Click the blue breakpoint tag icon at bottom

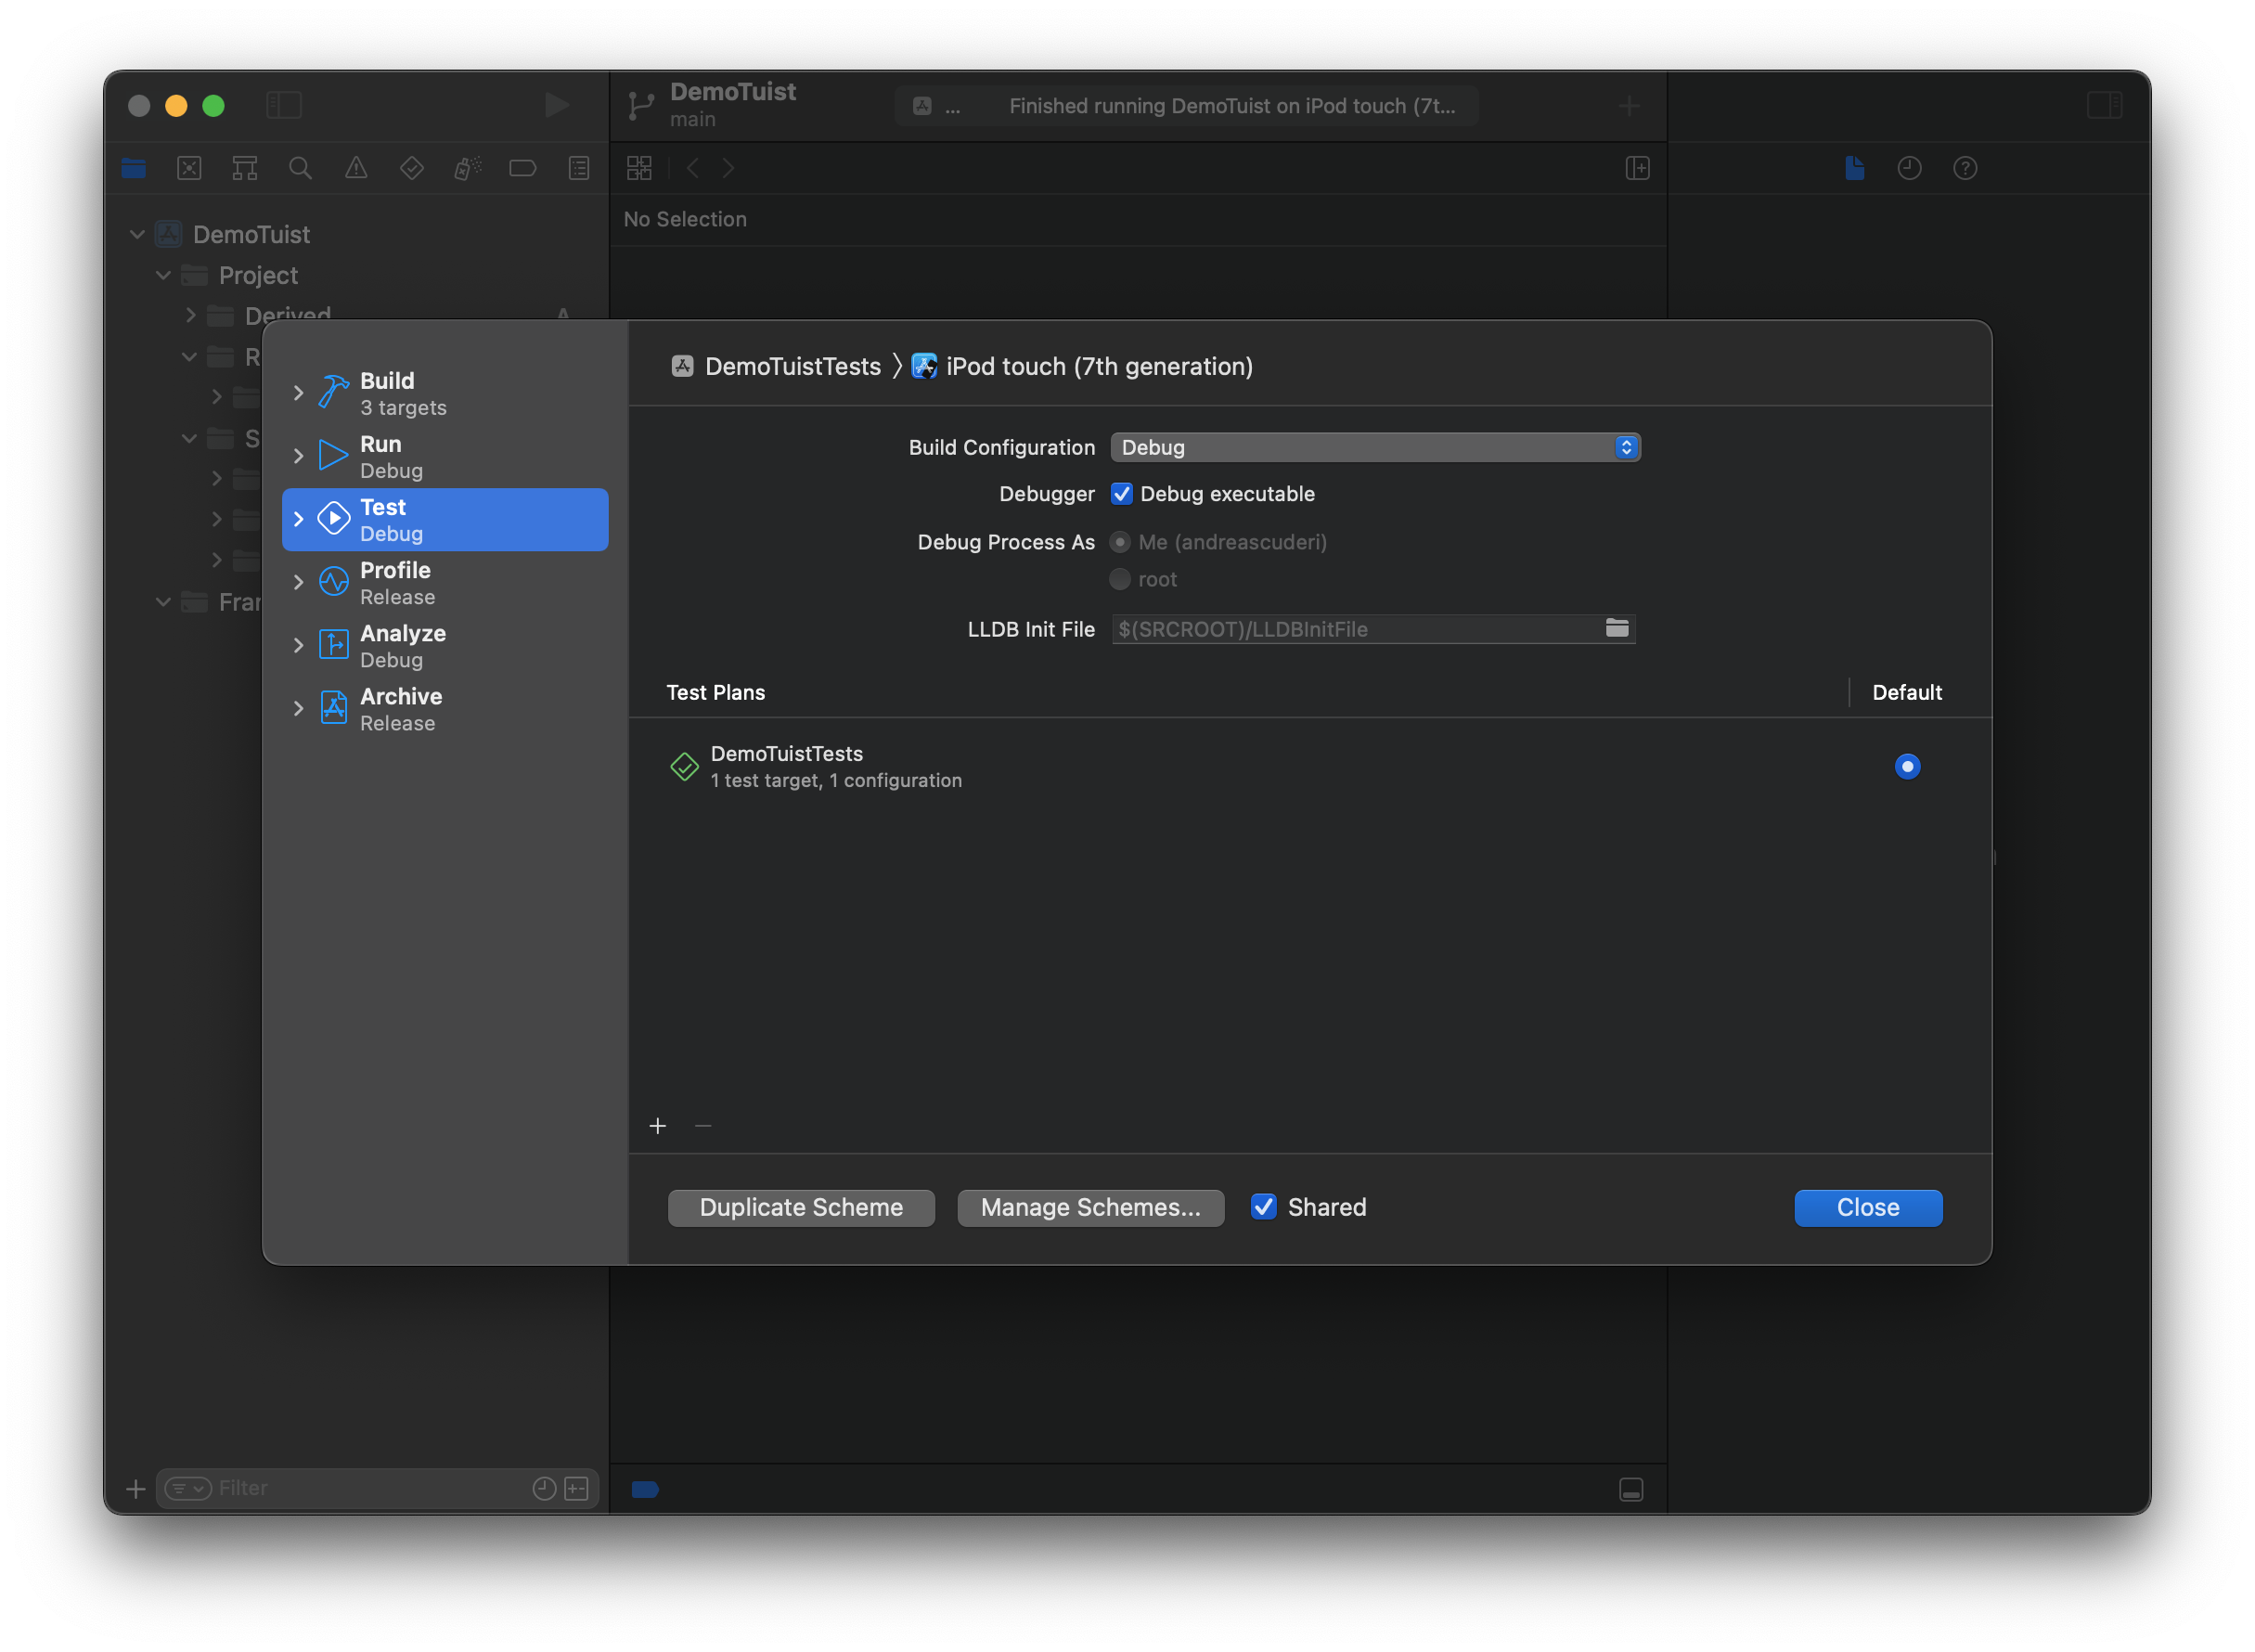[645, 1489]
